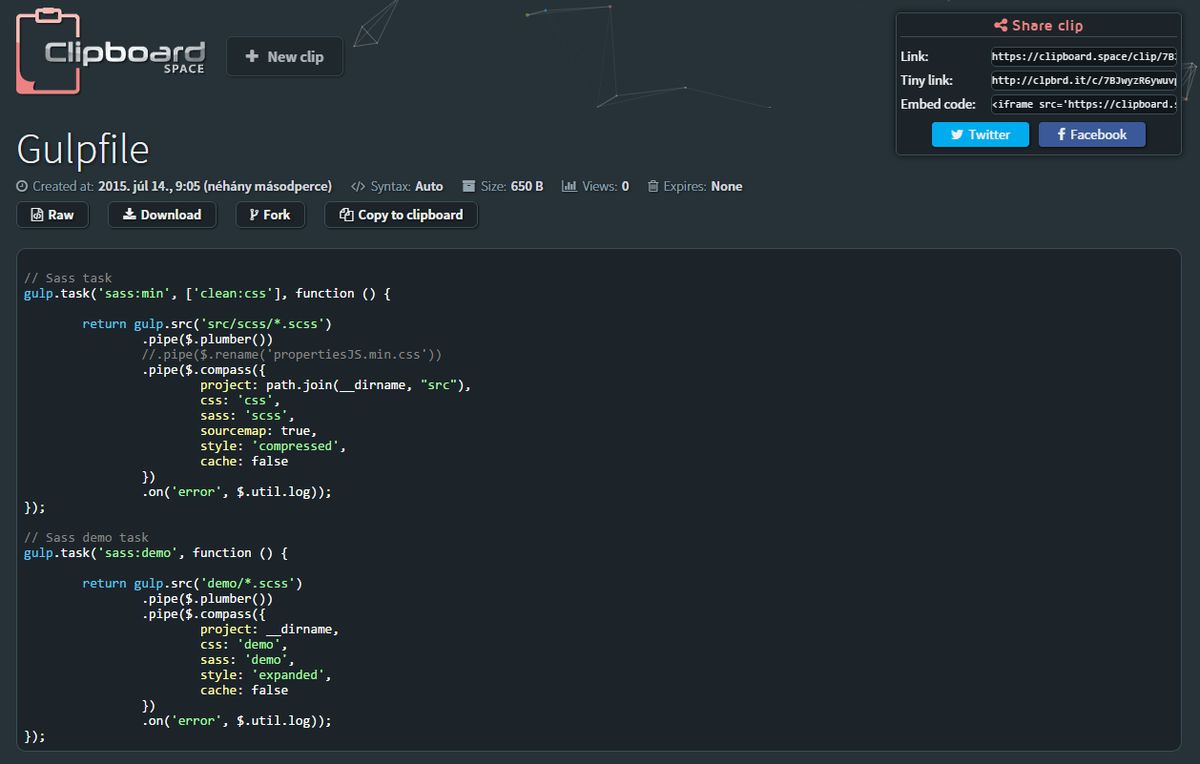The width and height of the screenshot is (1200, 764).
Task: Open the raw view via Raw button
Action: (x=52, y=214)
